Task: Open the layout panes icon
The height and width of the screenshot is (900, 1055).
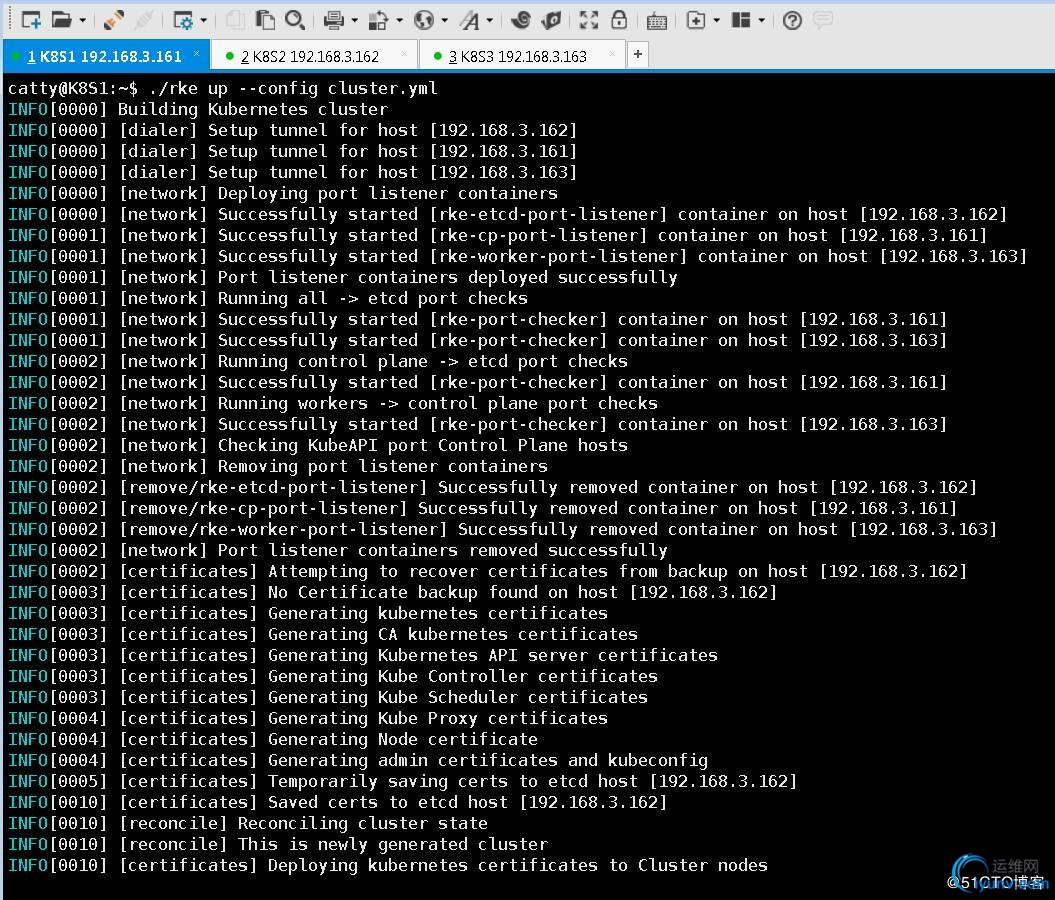Action: [741, 20]
